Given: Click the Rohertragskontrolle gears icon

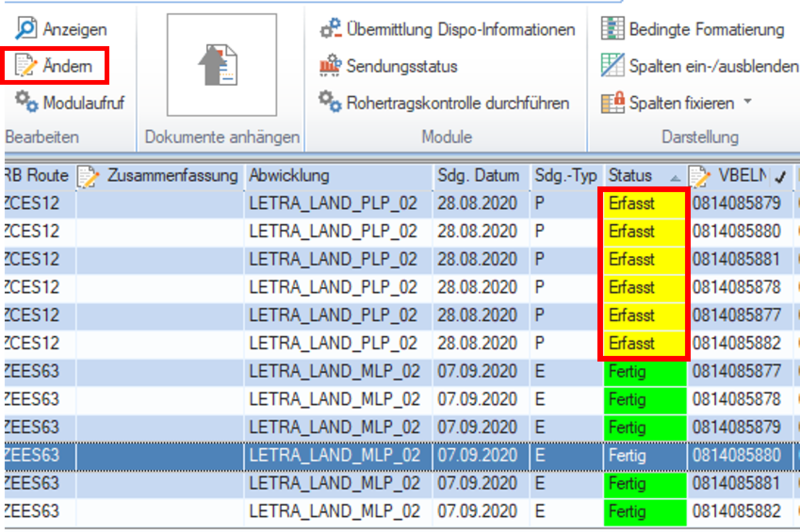Looking at the screenshot, I should tap(330, 102).
